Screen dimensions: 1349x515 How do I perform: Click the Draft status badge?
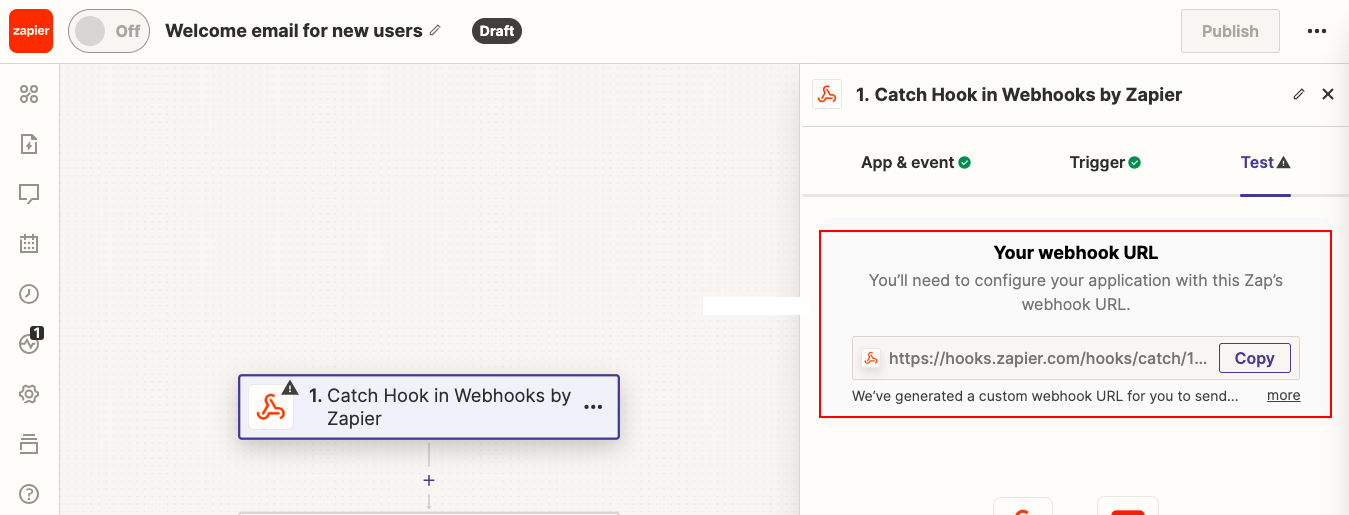click(497, 31)
